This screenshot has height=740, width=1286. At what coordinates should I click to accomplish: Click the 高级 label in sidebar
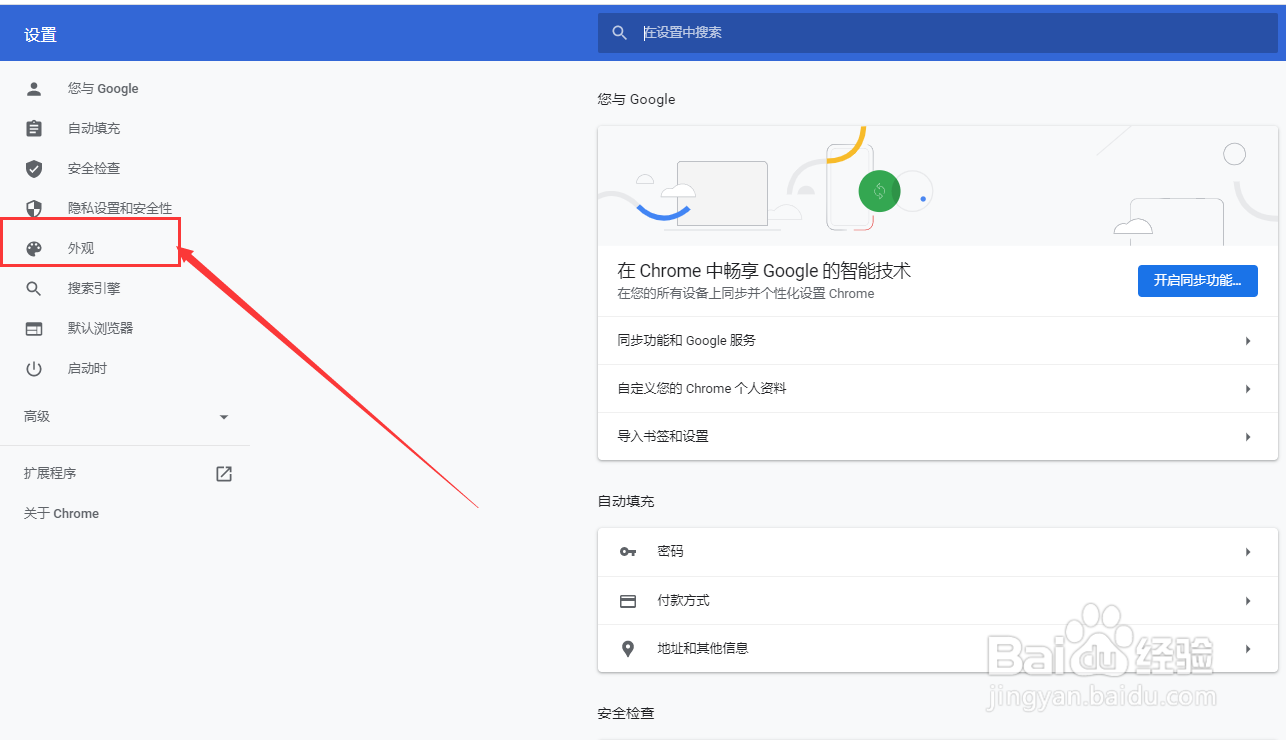pyautogui.click(x=37, y=416)
